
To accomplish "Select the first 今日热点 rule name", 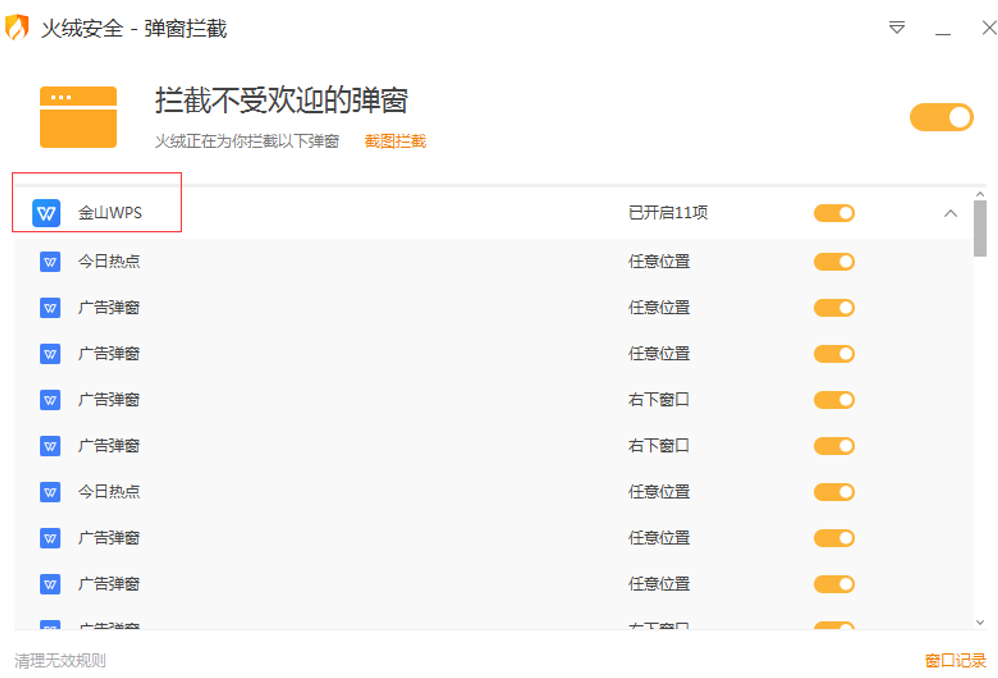I will (109, 261).
